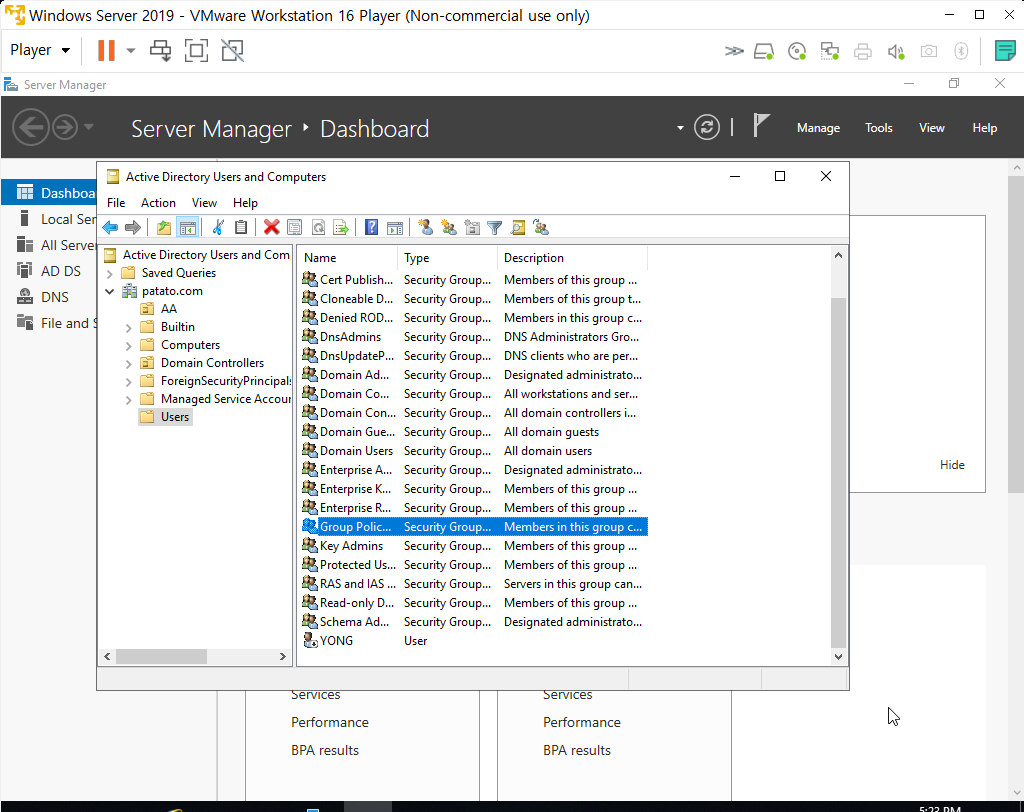Expand the Managed Service Accounts node
The height and width of the screenshot is (812, 1024).
(129, 400)
